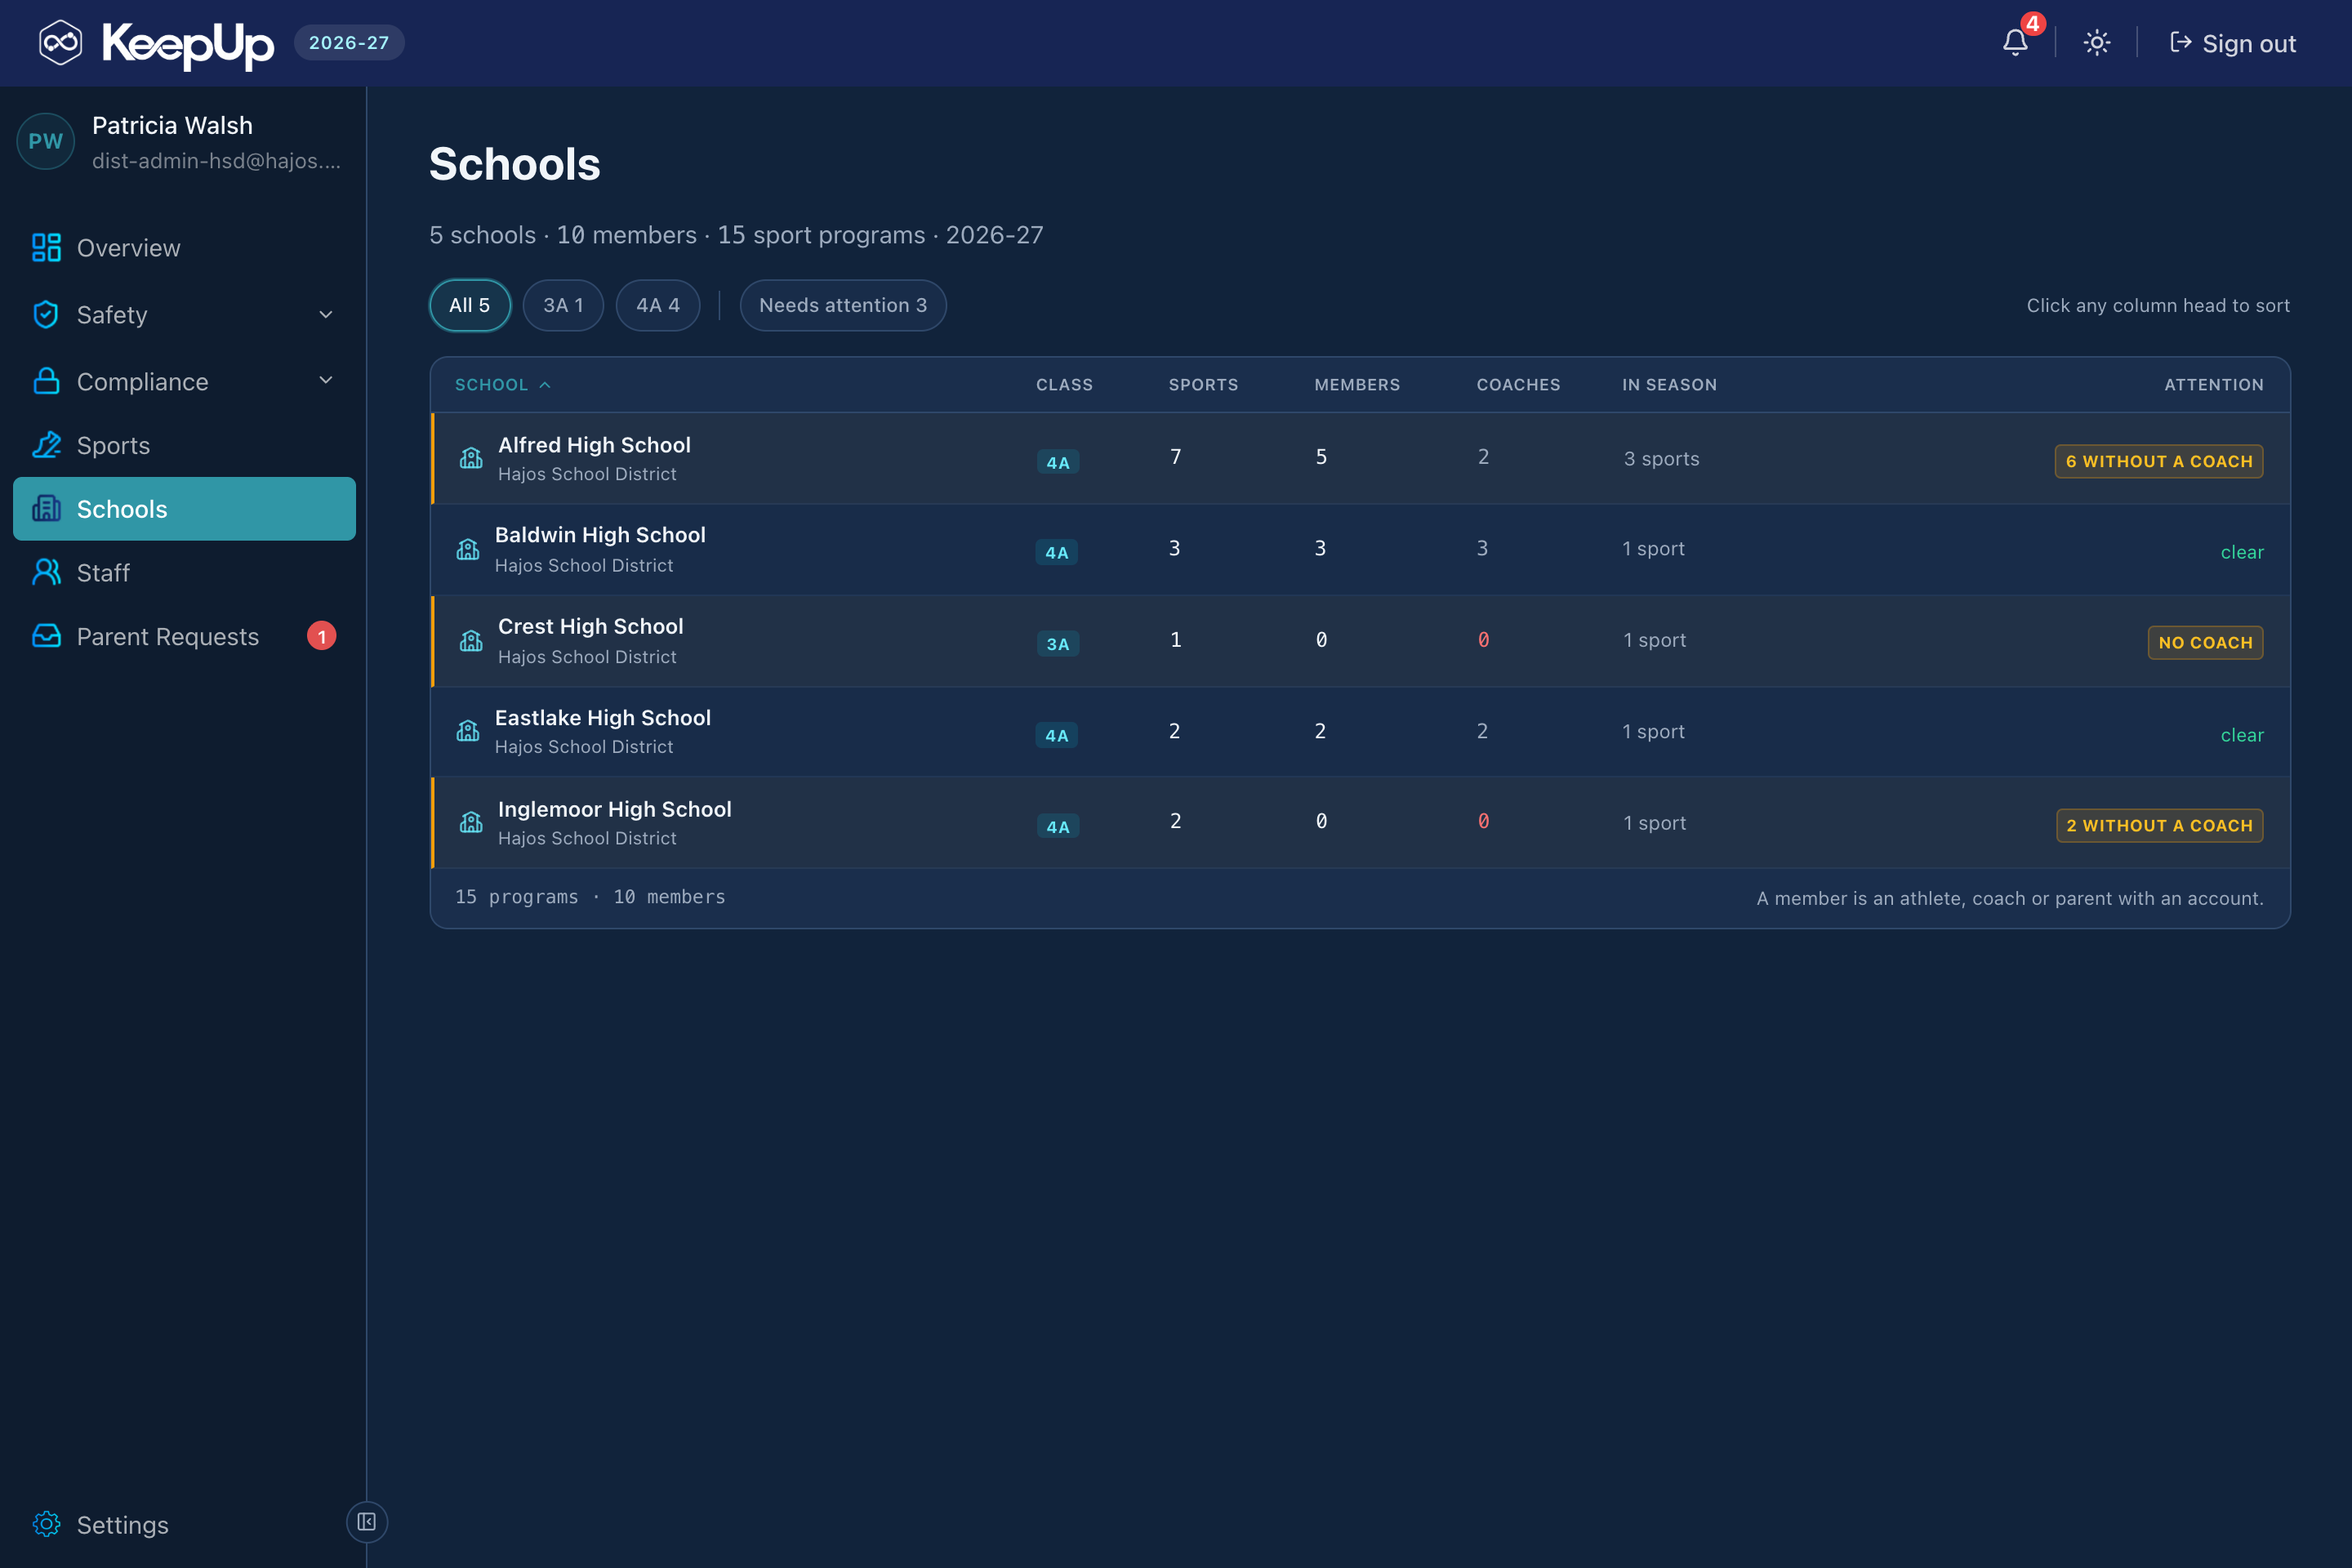Sort by Sports column header
Image resolution: width=2352 pixels, height=1568 pixels.
(x=1203, y=385)
